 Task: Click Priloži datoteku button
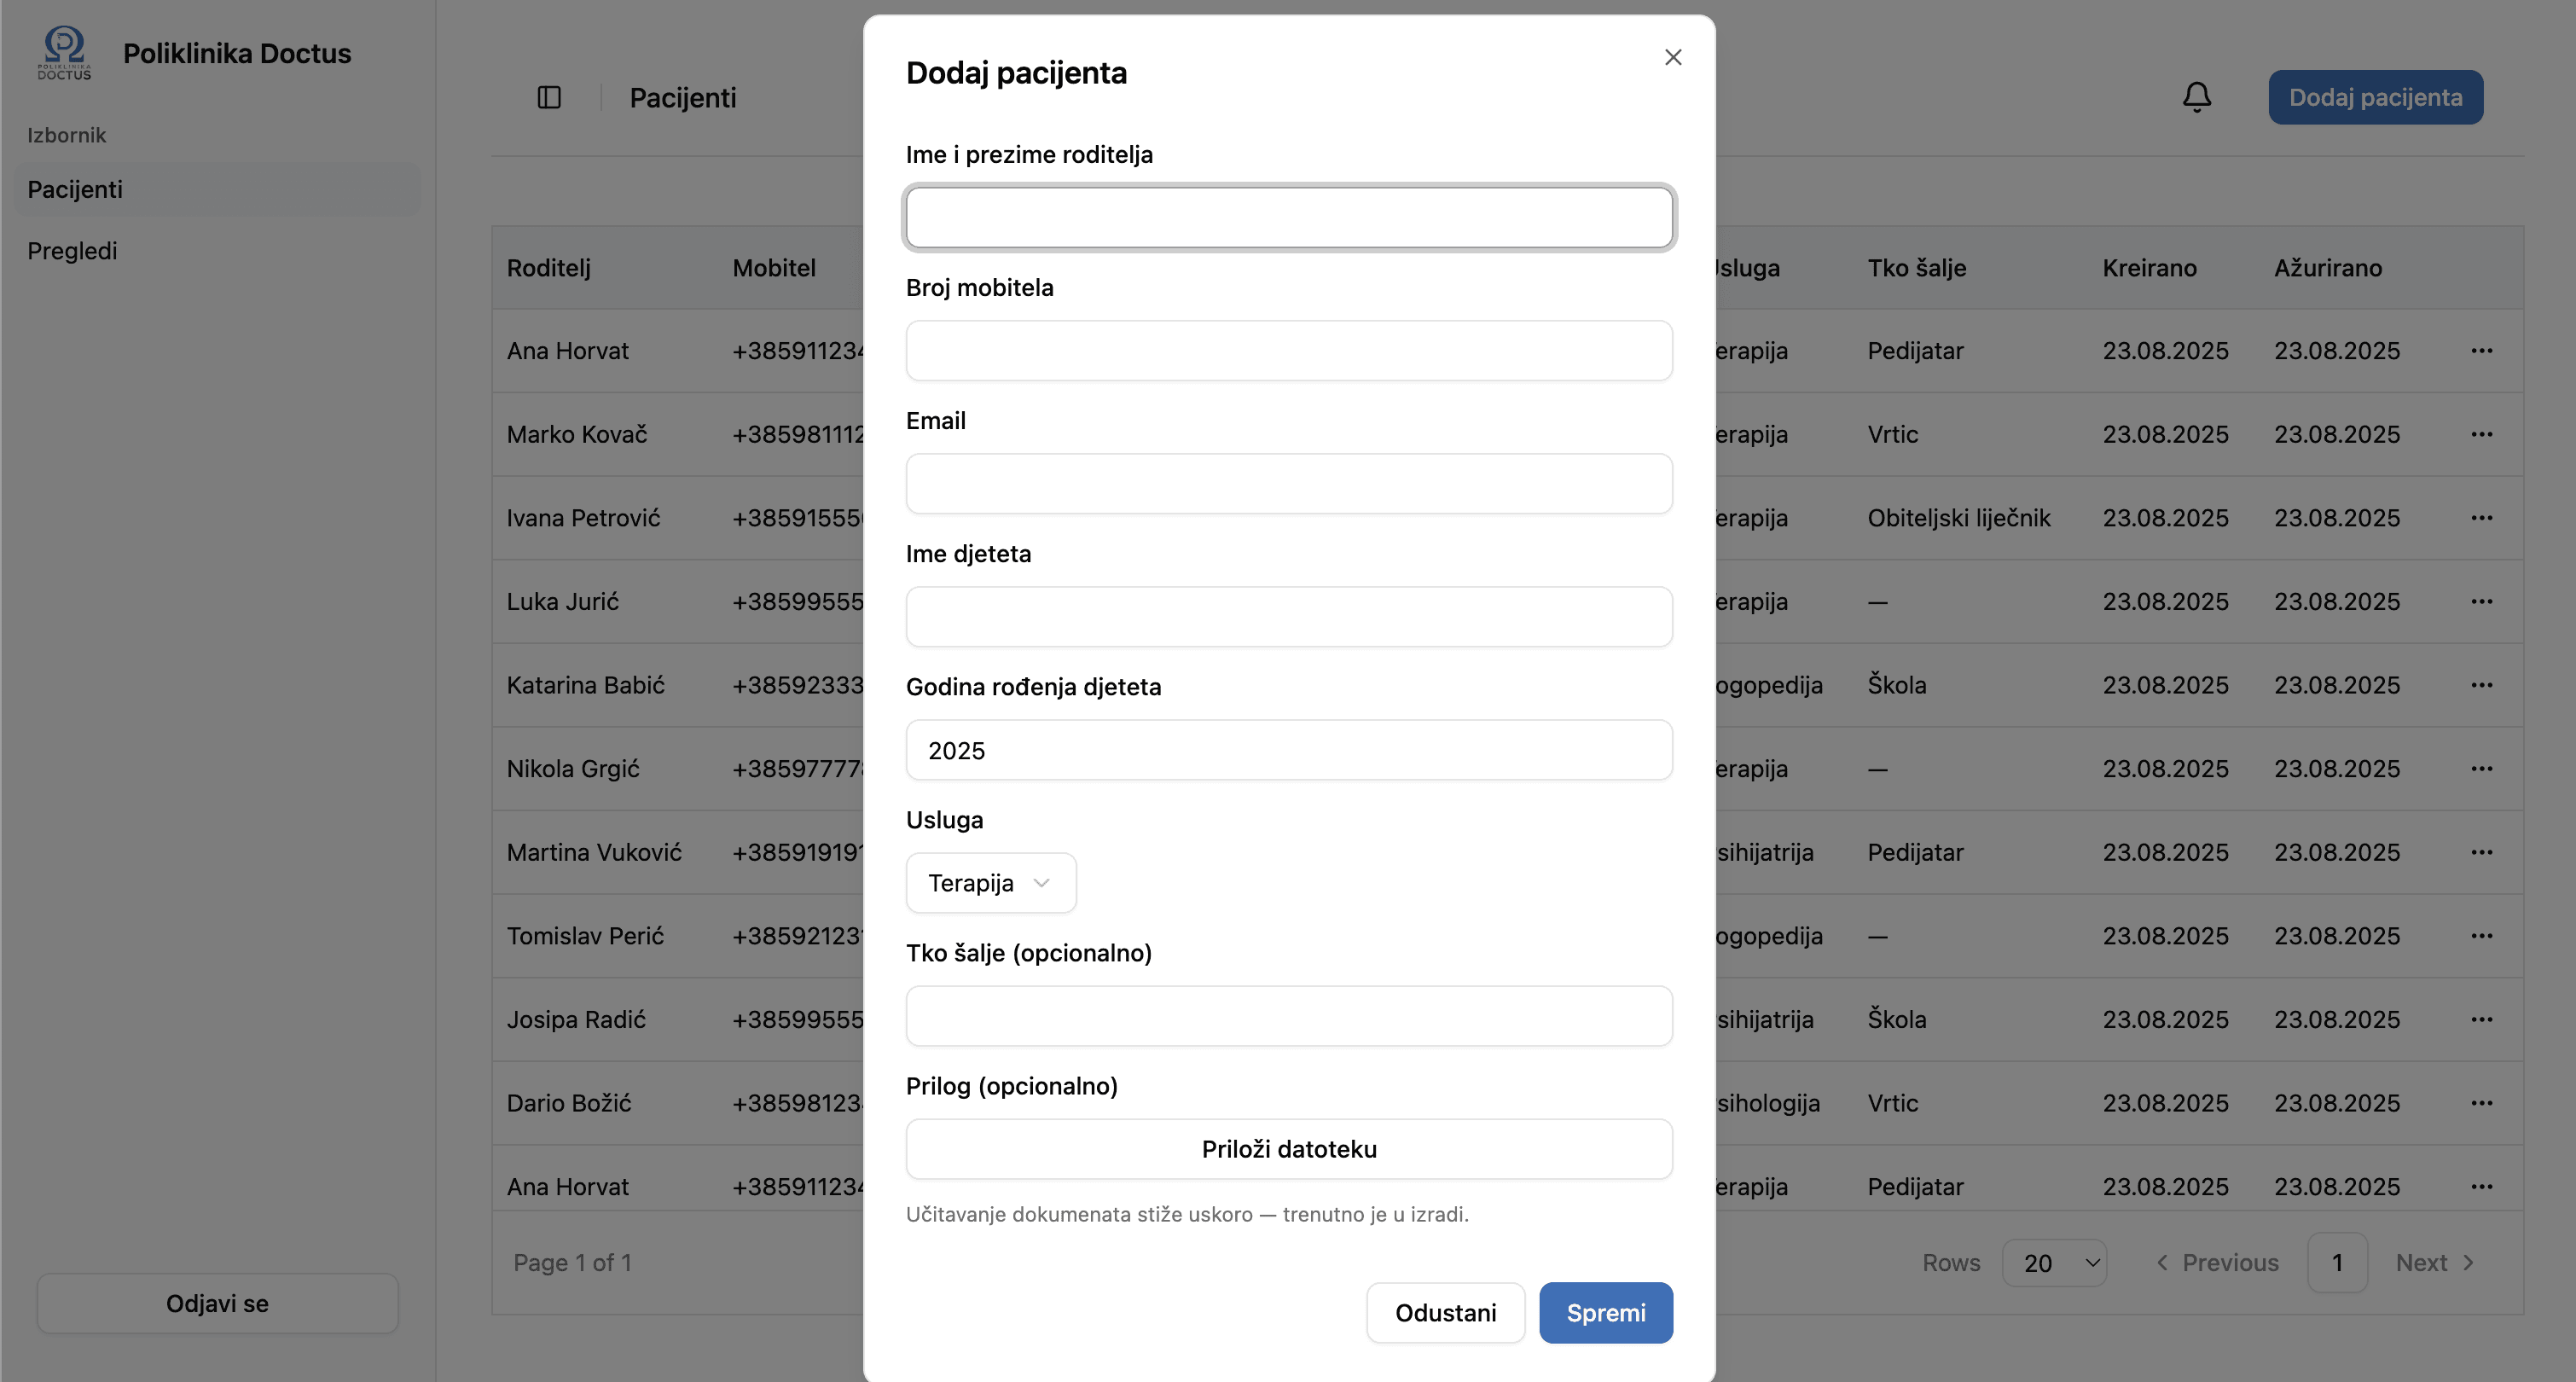tap(1288, 1149)
